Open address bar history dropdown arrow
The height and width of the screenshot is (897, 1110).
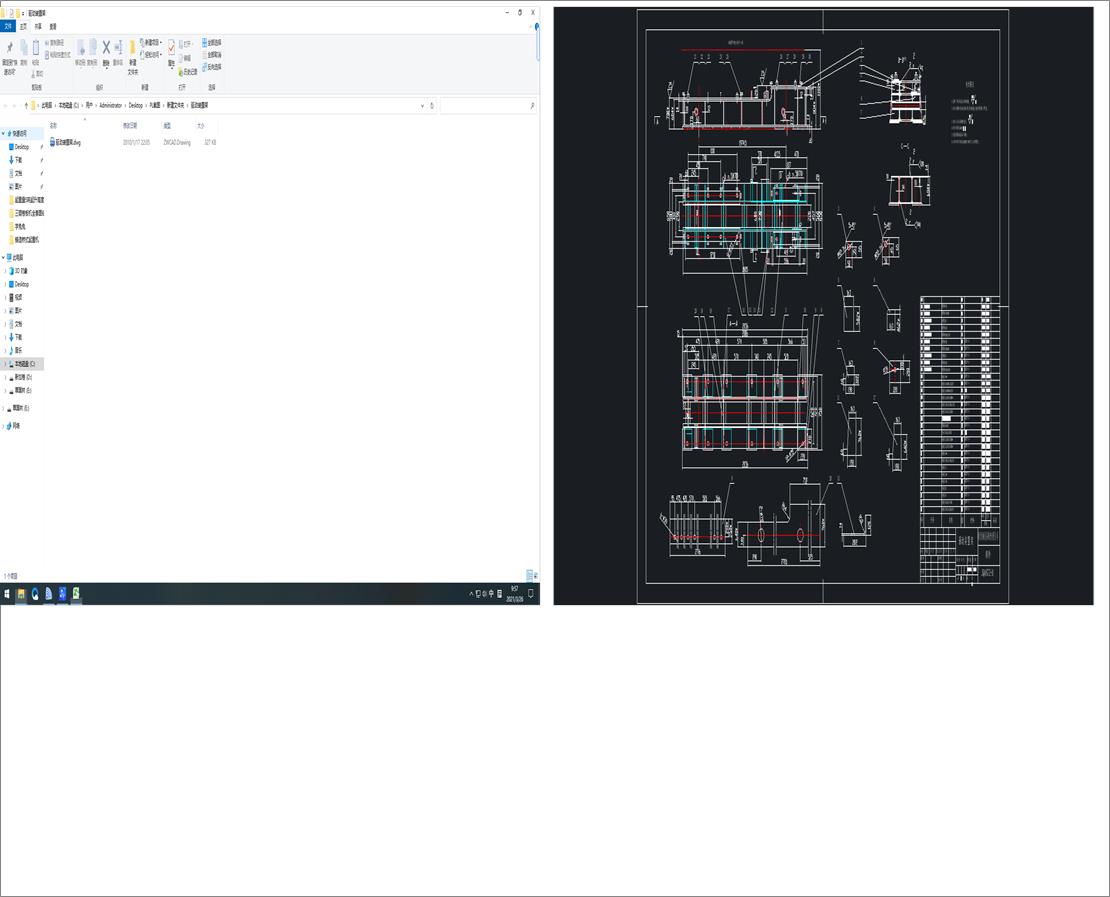pos(423,105)
